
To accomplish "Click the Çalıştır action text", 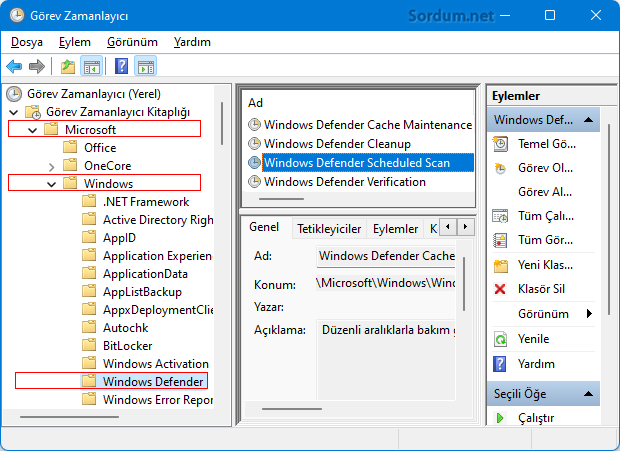I will [536, 418].
